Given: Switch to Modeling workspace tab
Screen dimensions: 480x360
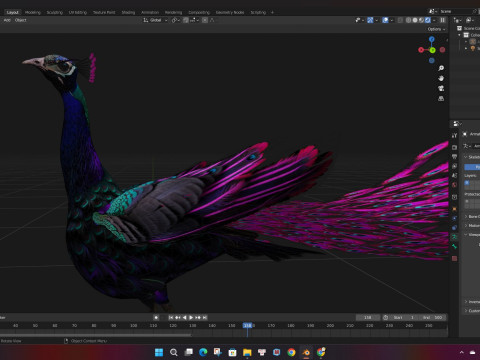Looking at the screenshot, I should [x=33, y=12].
